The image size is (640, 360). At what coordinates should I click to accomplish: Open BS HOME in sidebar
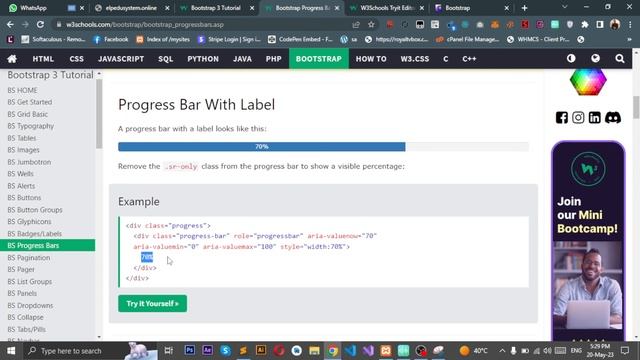(22, 90)
